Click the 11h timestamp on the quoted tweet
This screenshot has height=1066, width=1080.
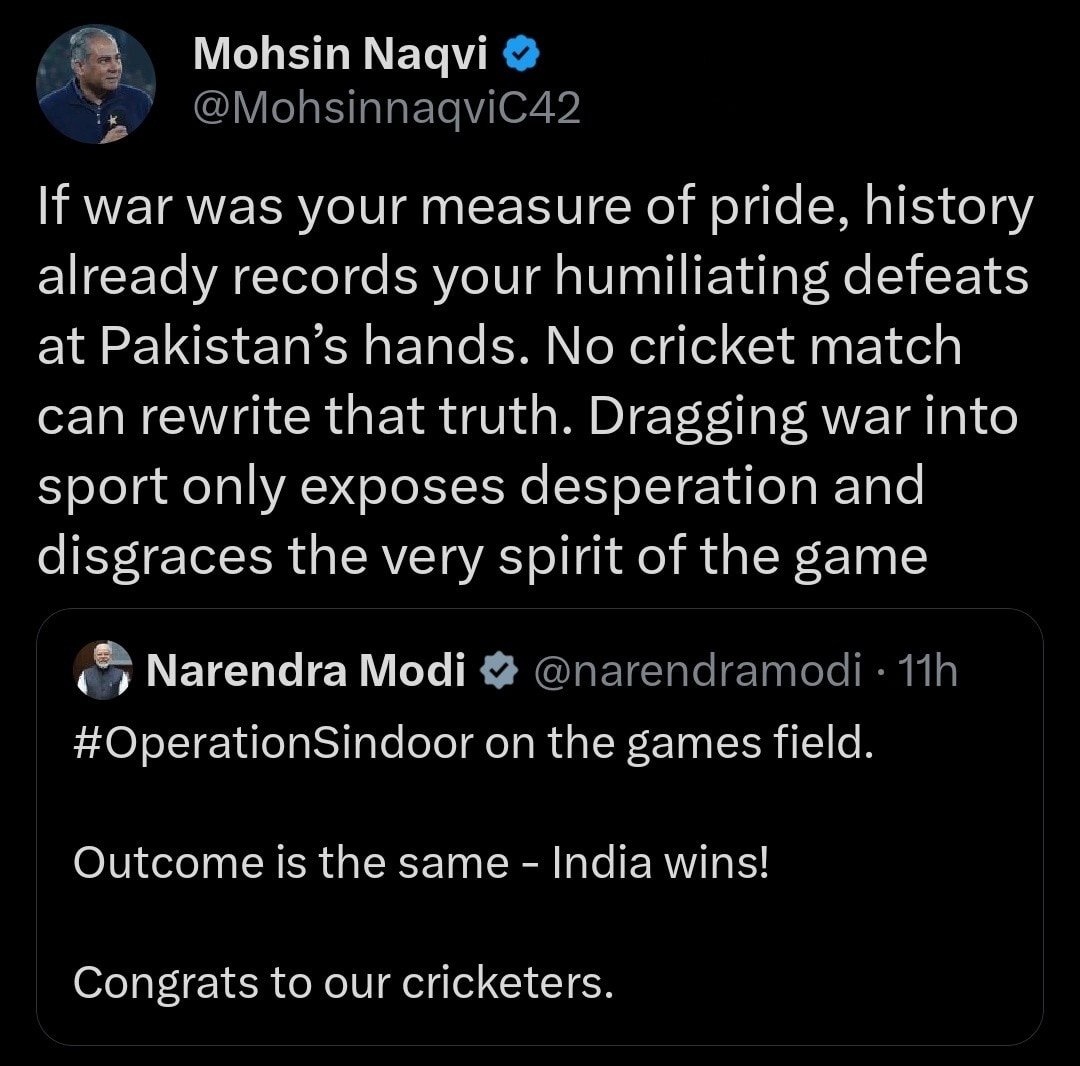[929, 672]
